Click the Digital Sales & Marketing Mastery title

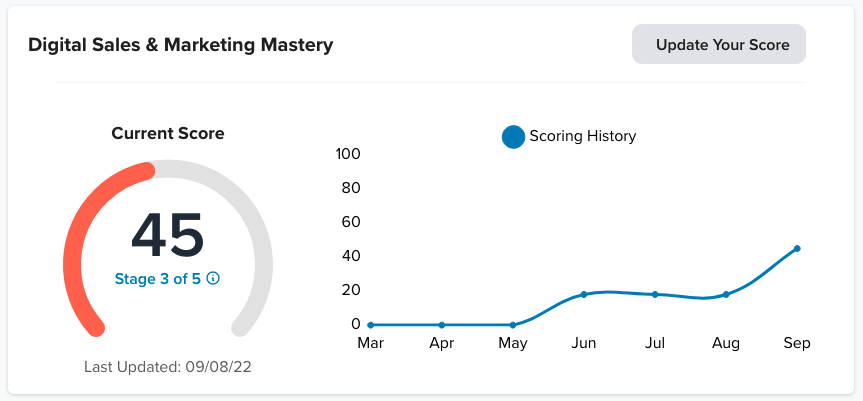click(x=181, y=45)
